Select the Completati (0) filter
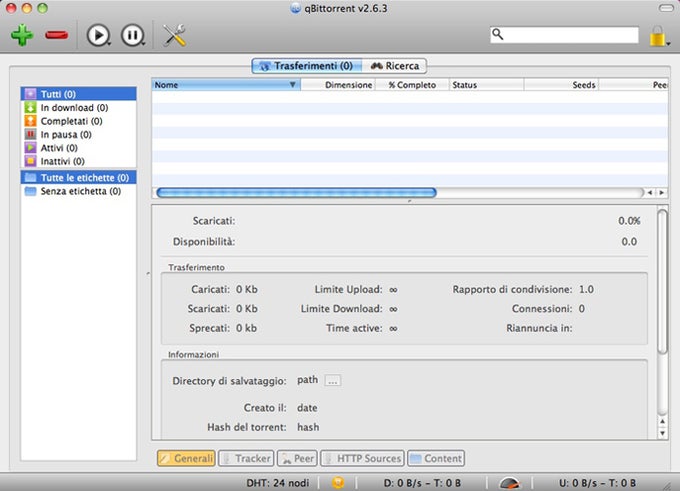Screen dimensions: 680x491 [x=78, y=121]
